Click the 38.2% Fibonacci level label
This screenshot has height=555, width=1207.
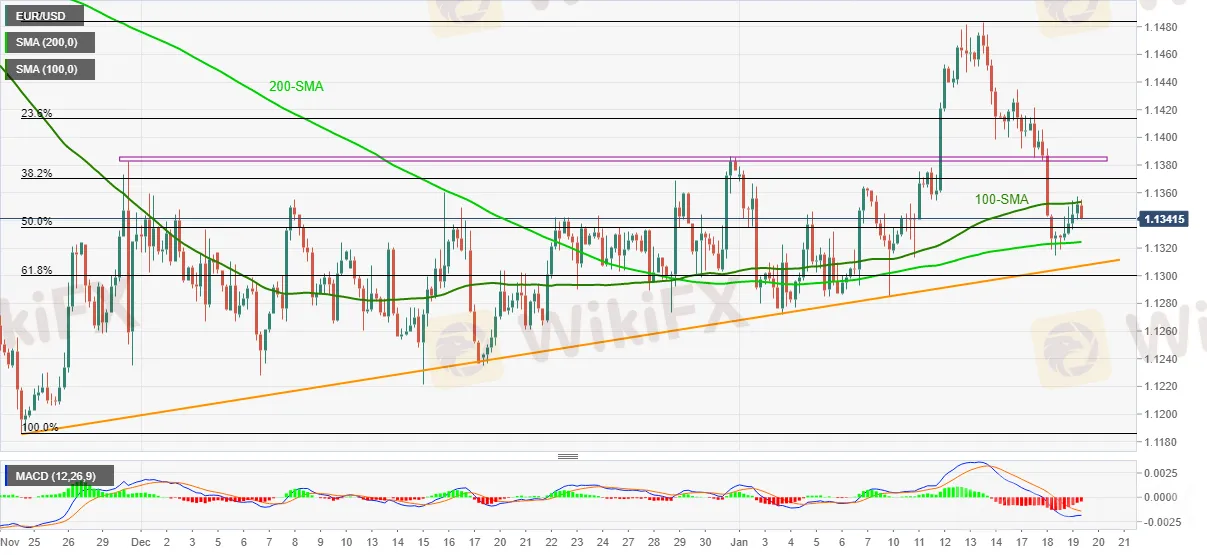click(37, 173)
